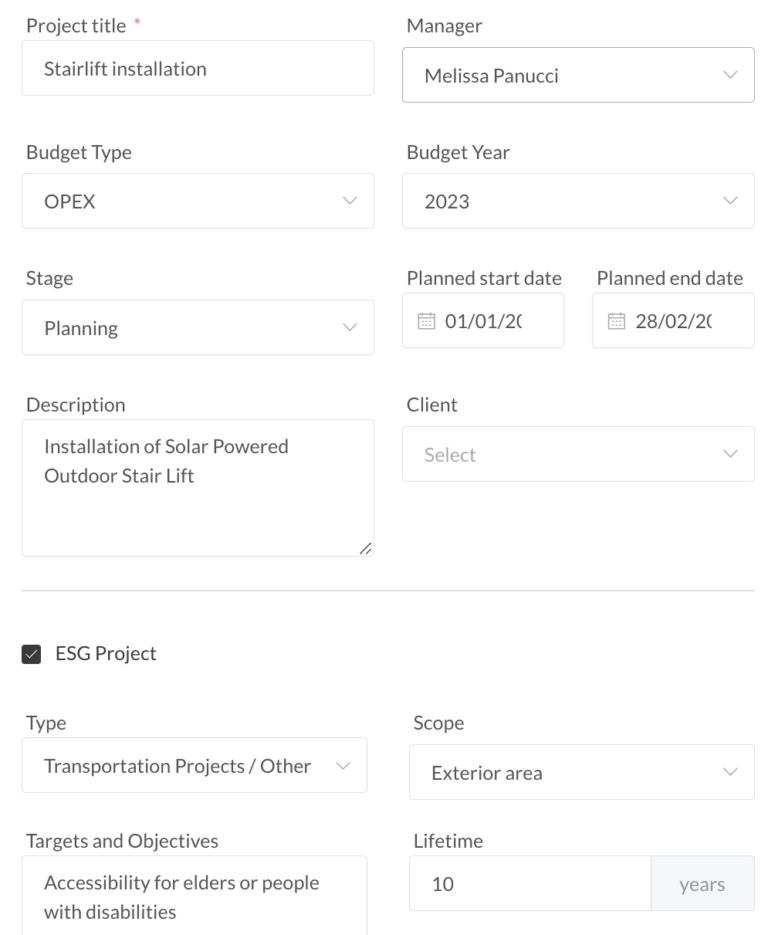The width and height of the screenshot is (768, 935).
Task: Expand the Stage Planning dropdown
Action: 348,328
